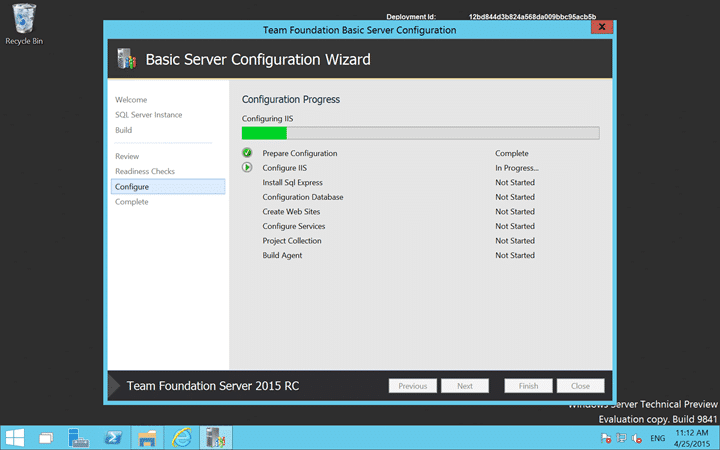Screen dimensions: 720x450
Task: Open Task View on the taskbar
Action: pyautogui.click(x=46, y=438)
